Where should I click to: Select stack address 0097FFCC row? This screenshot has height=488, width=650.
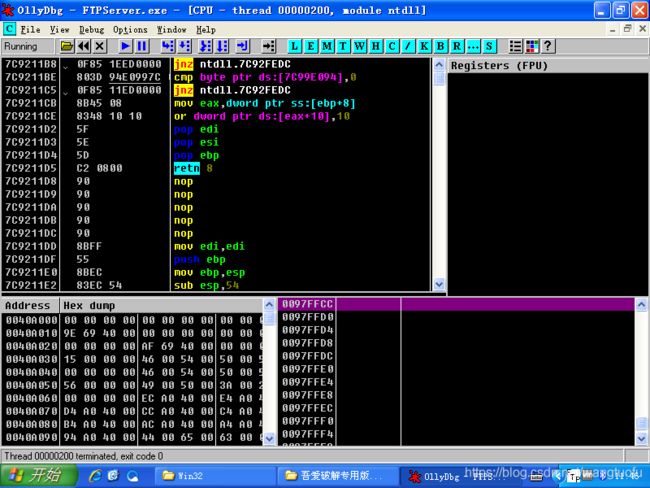click(x=456, y=304)
